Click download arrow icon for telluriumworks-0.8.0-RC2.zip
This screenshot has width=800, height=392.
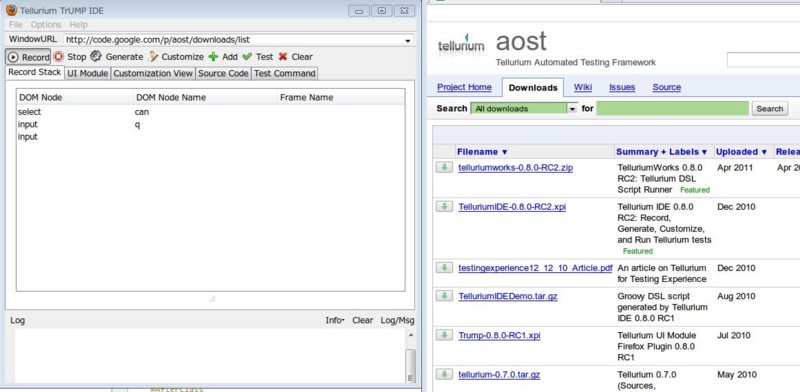[444, 167]
